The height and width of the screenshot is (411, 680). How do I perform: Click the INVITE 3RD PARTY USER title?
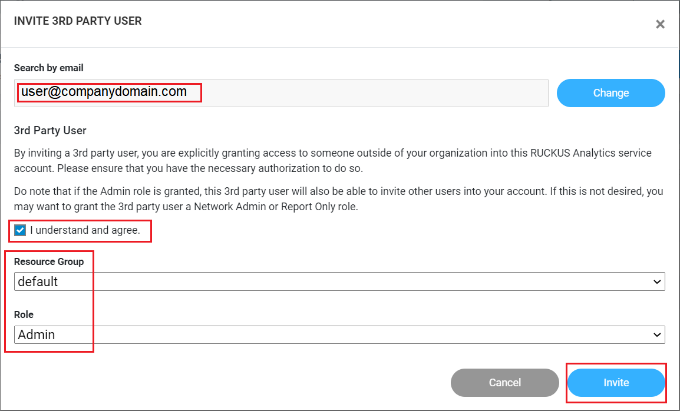click(78, 20)
